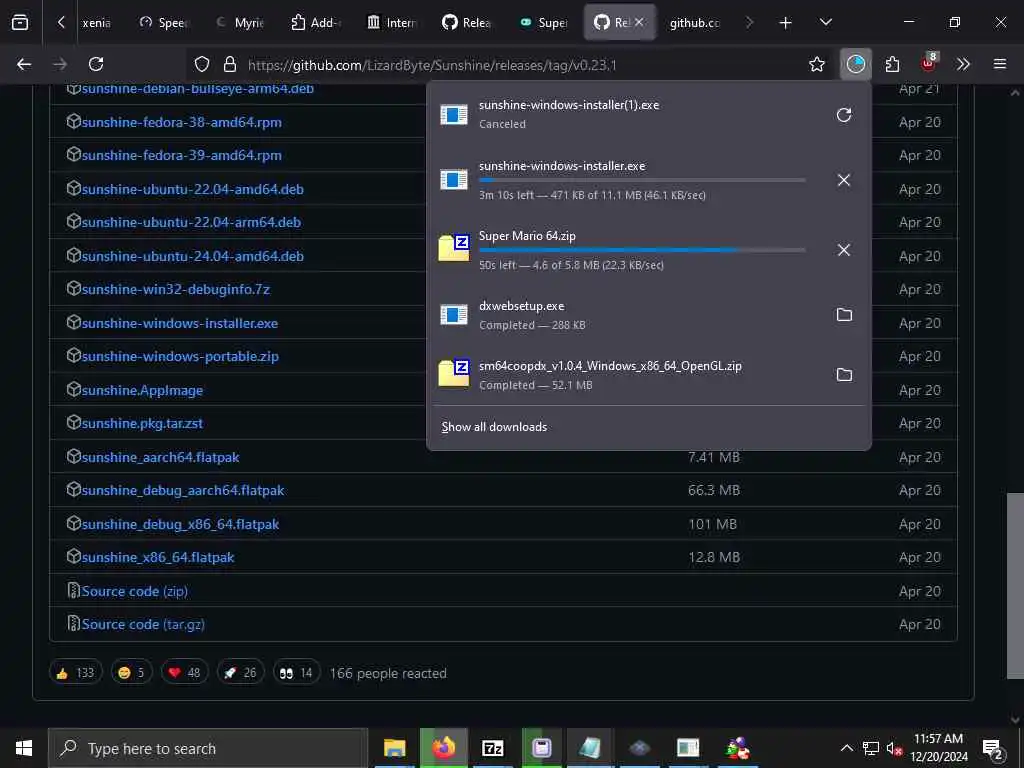The image size is (1024, 768).
Task: Open the tracking protection shield icon
Action: [x=202, y=64]
